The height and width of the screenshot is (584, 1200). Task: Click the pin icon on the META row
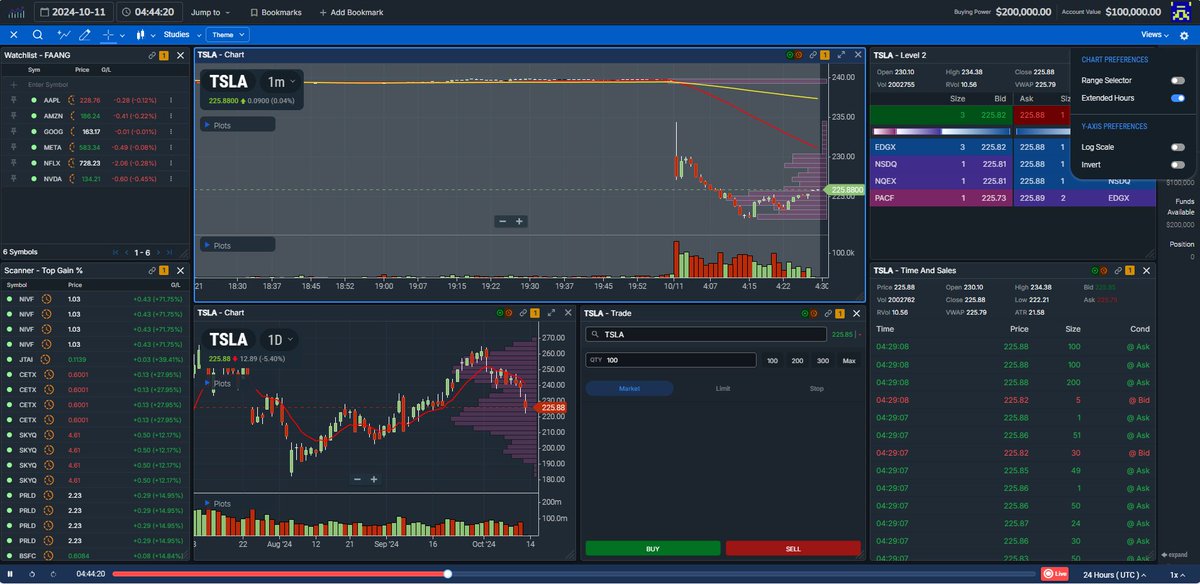point(14,147)
